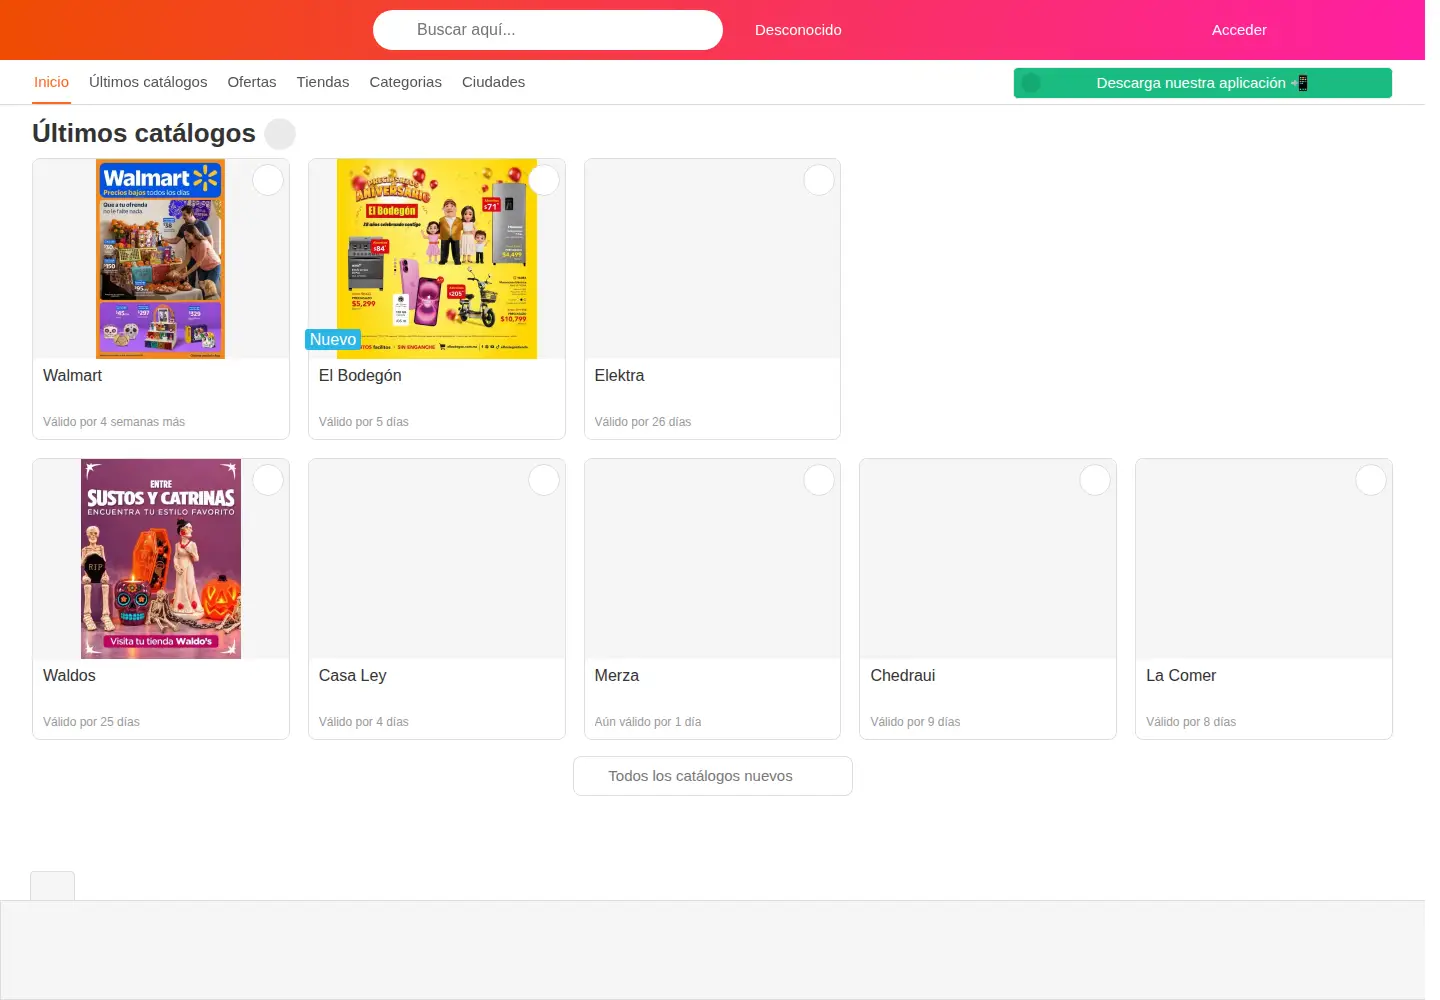Image resolution: width=1440 pixels, height=1000 pixels.
Task: Click the Nuevo badge on El Bodegón
Action: coord(333,340)
